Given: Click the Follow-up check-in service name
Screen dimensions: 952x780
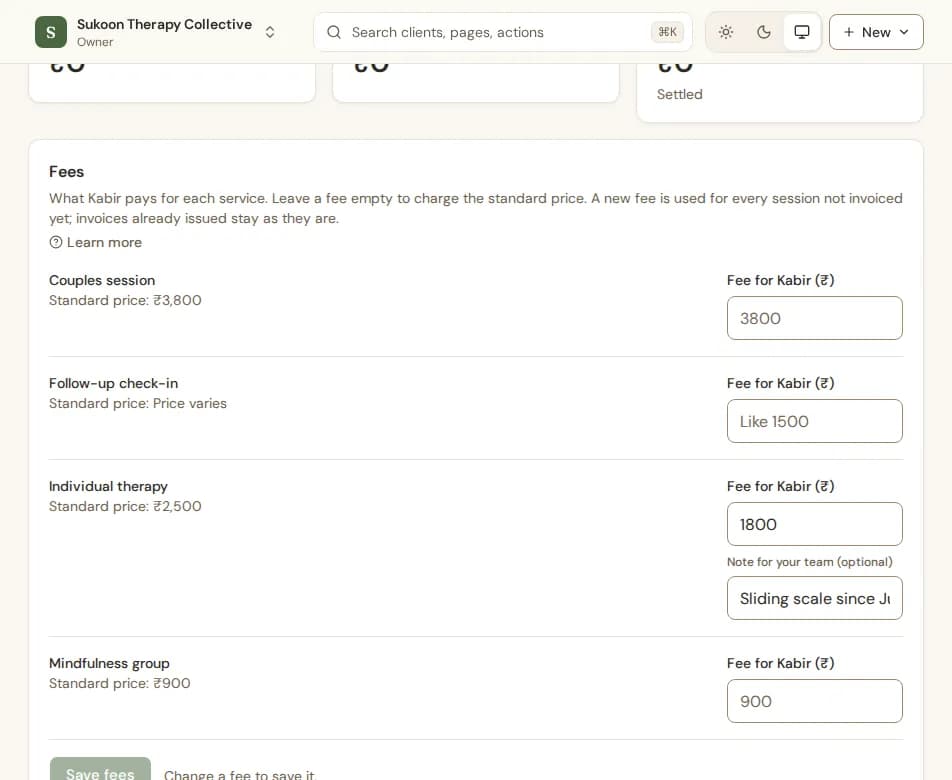Looking at the screenshot, I should click(x=114, y=384).
